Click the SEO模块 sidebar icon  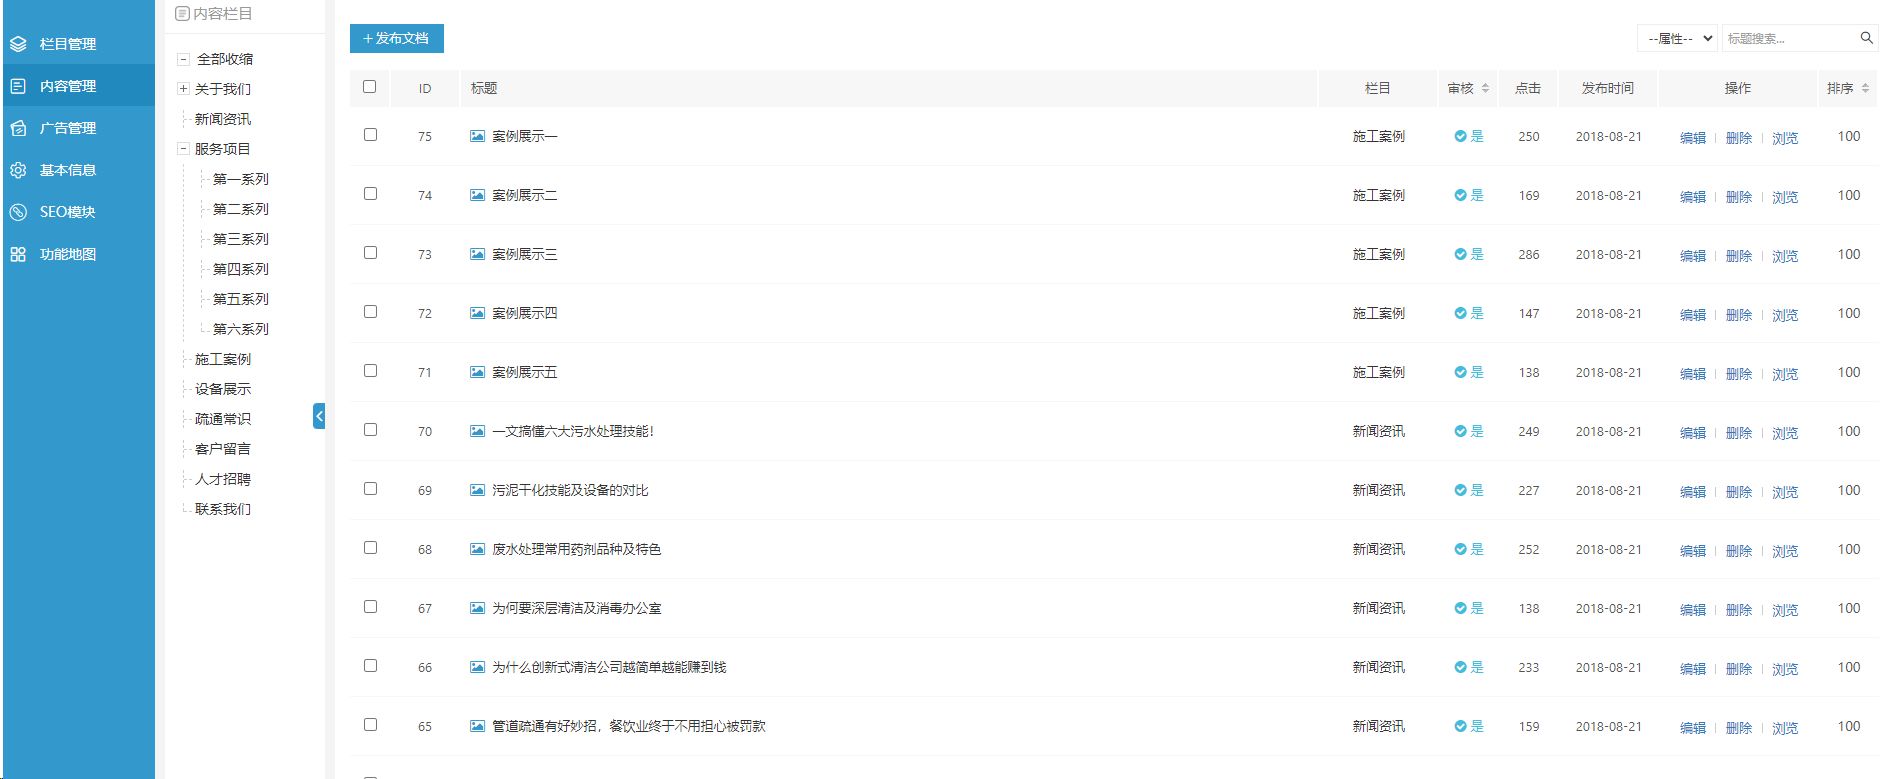click(18, 212)
